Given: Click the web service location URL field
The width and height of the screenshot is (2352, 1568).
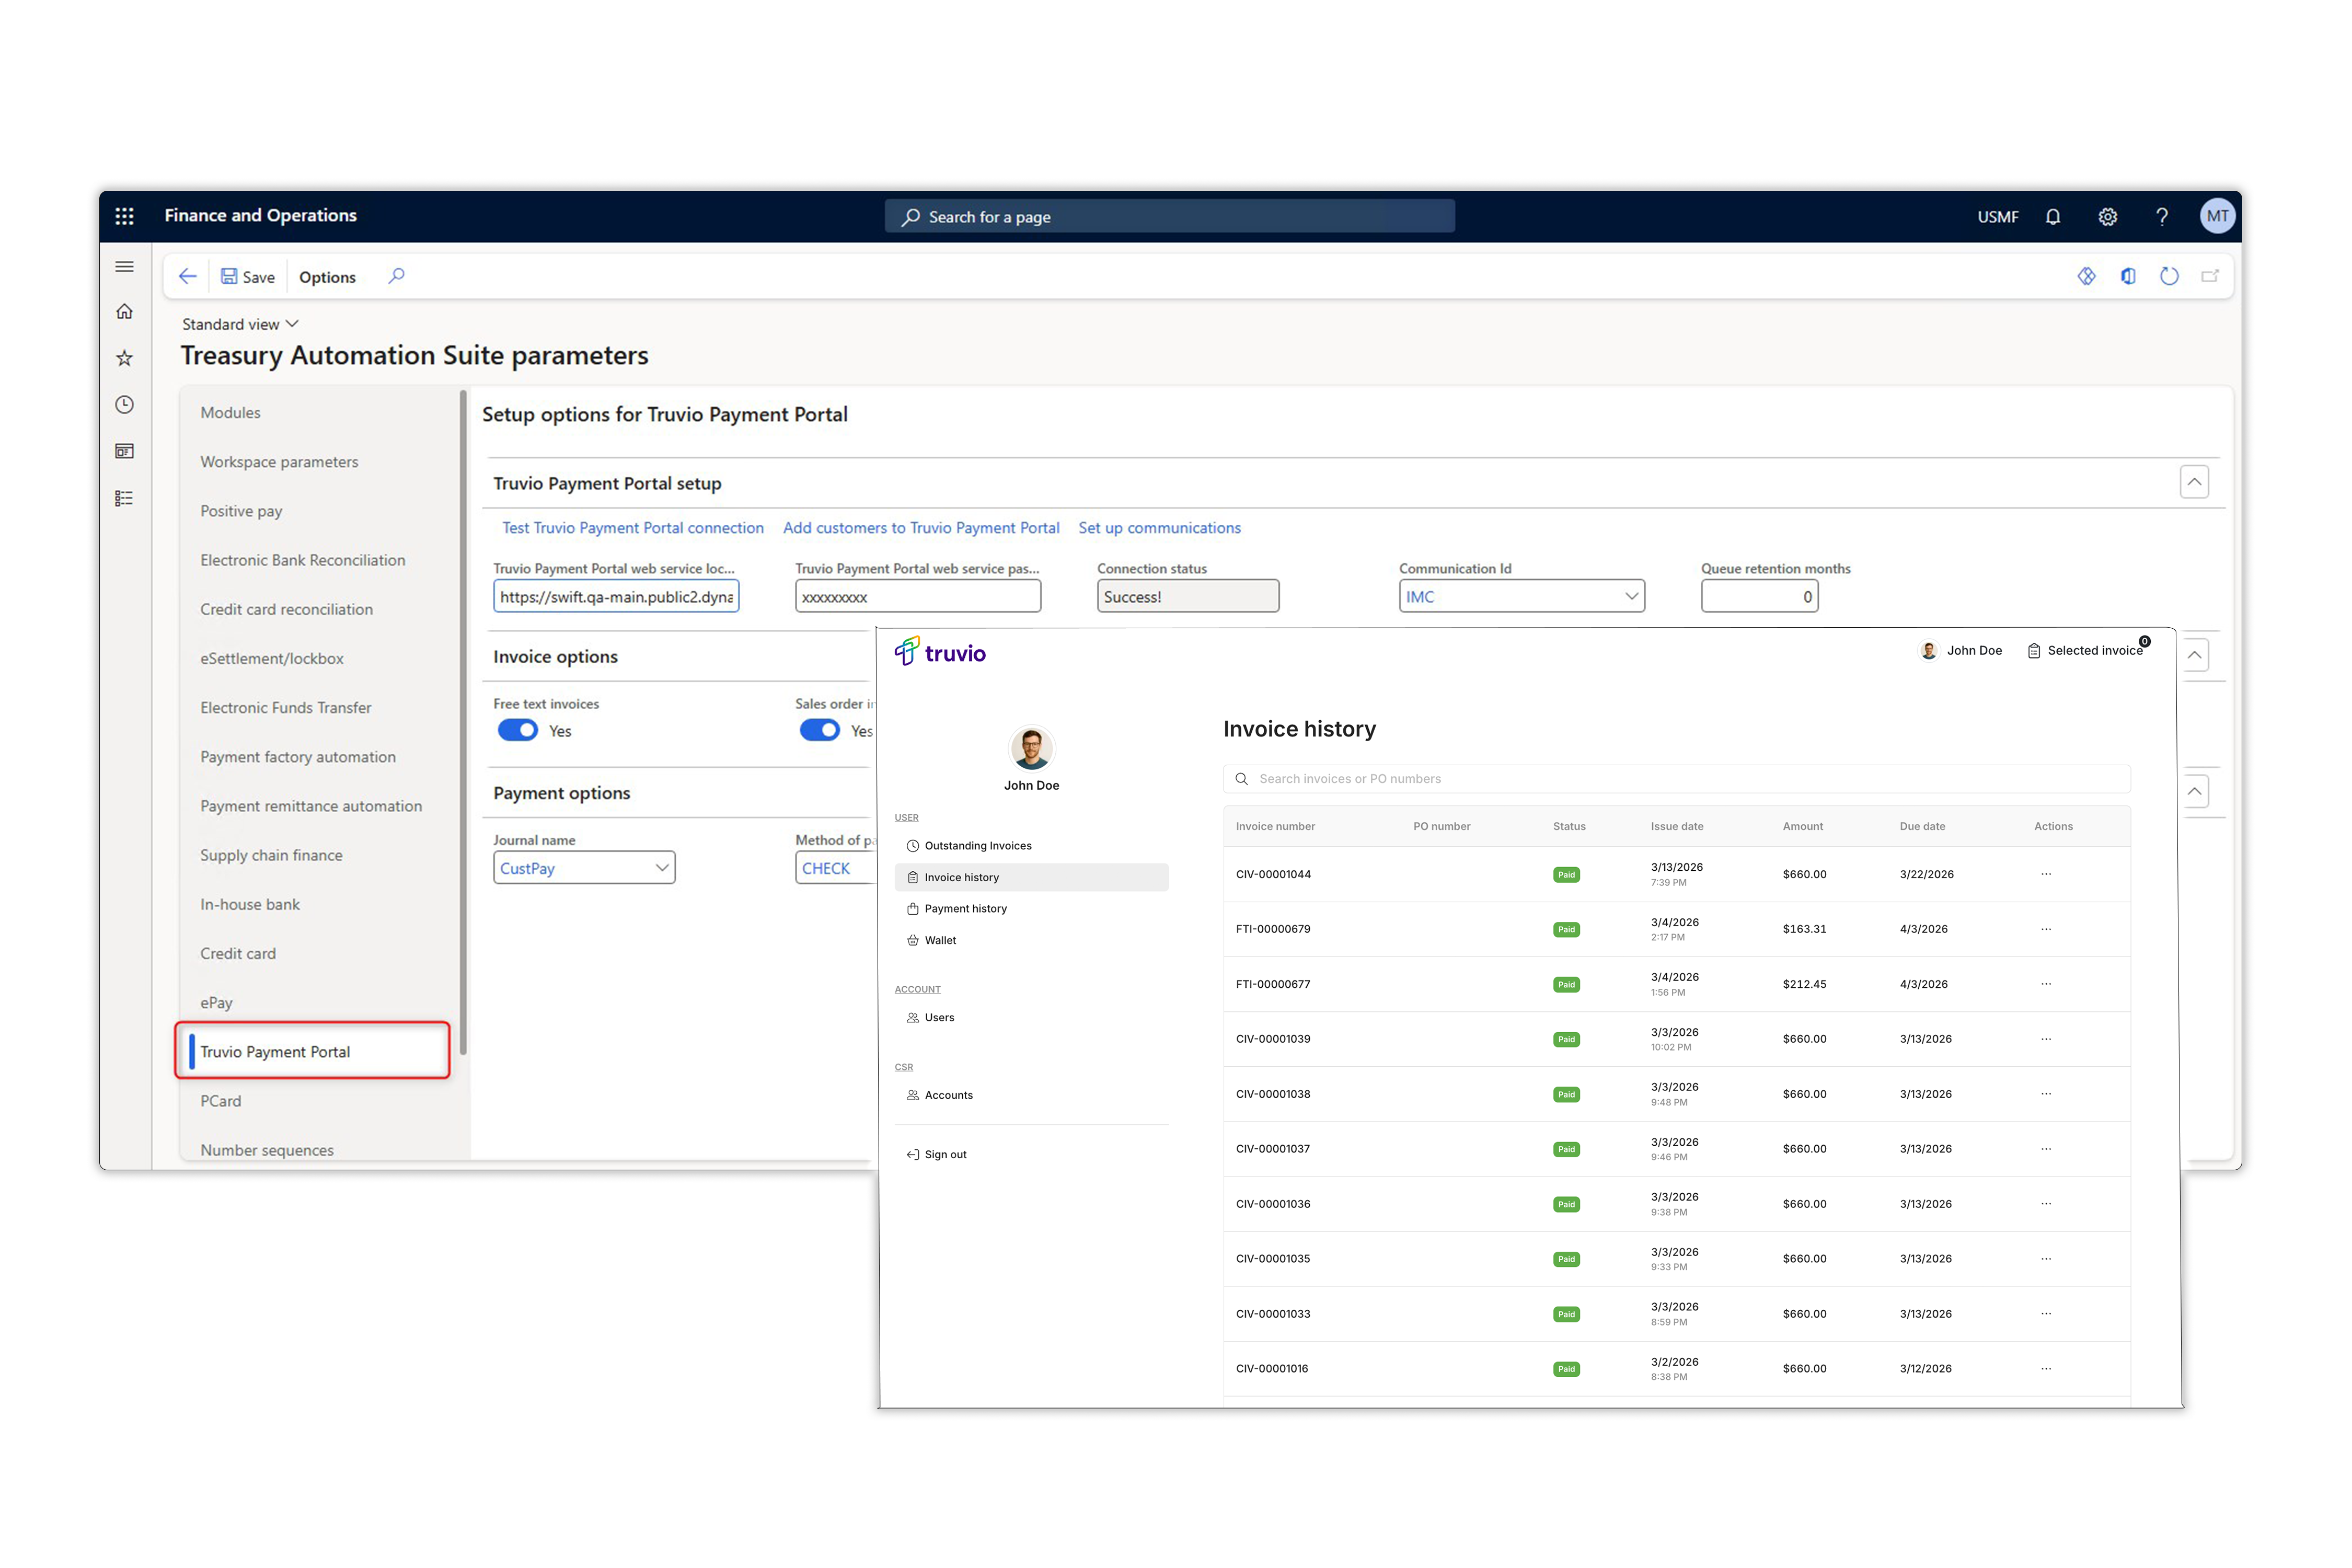Looking at the screenshot, I should click(x=616, y=596).
